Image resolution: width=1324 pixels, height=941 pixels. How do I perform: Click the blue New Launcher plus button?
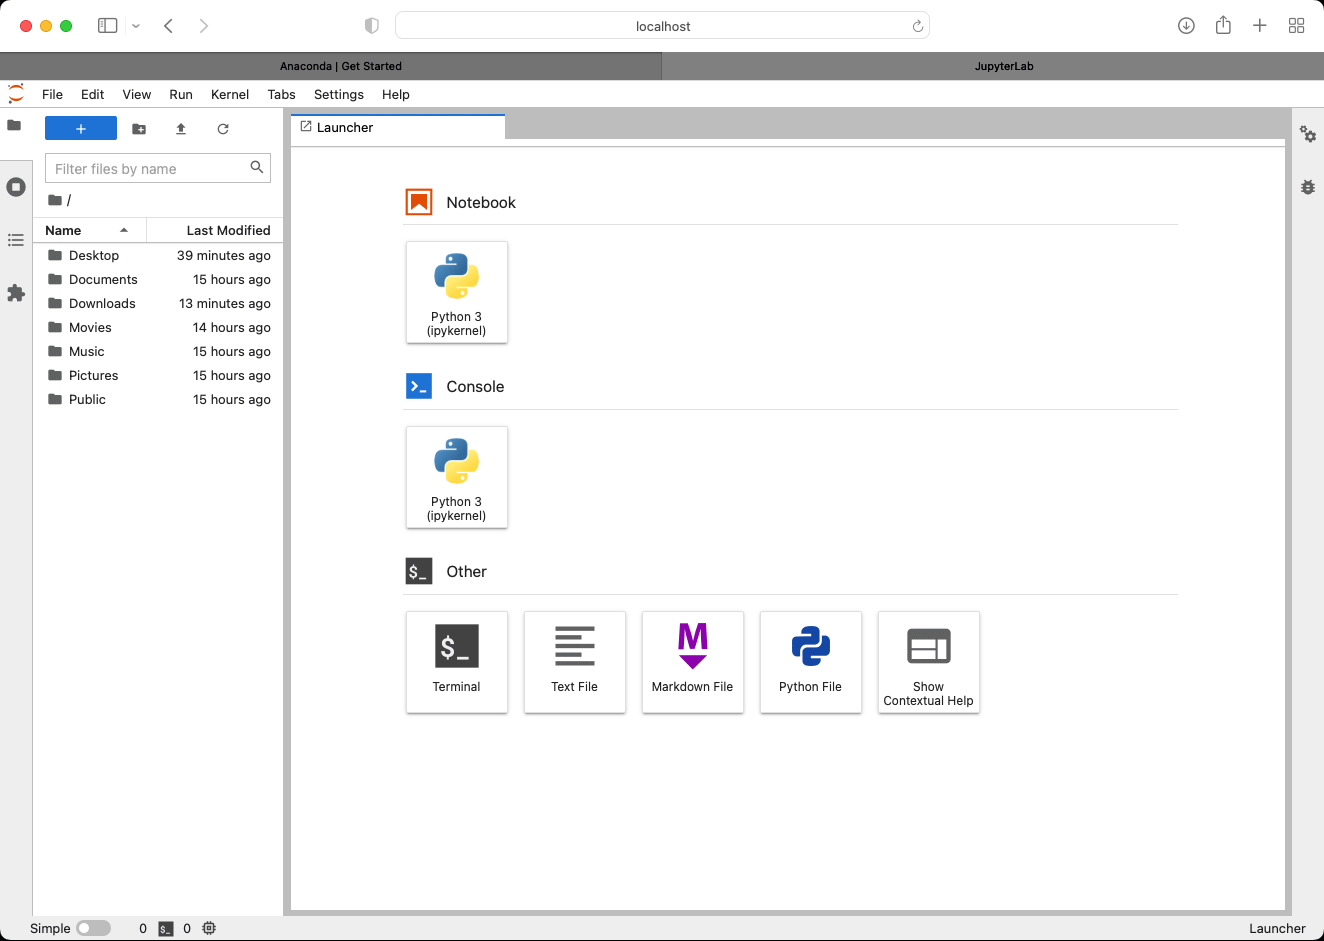pos(81,129)
